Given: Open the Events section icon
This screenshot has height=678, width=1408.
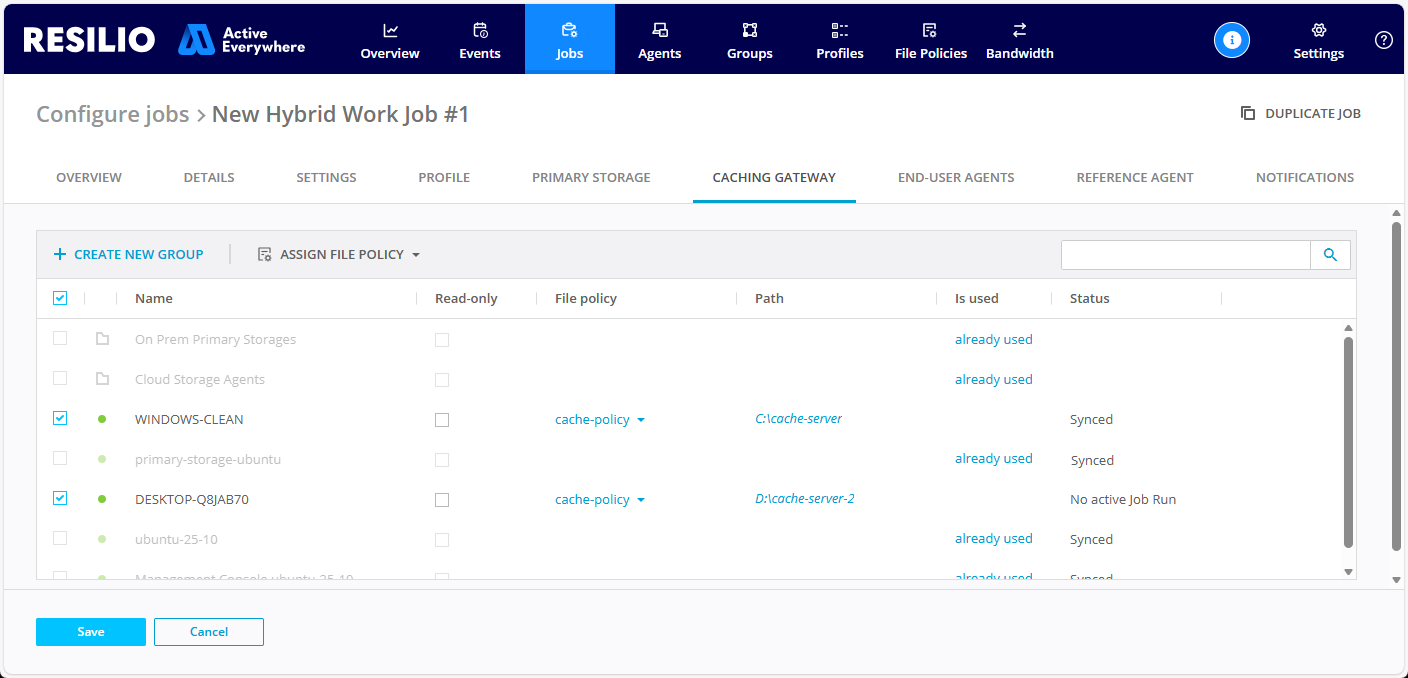Looking at the screenshot, I should (x=480, y=31).
